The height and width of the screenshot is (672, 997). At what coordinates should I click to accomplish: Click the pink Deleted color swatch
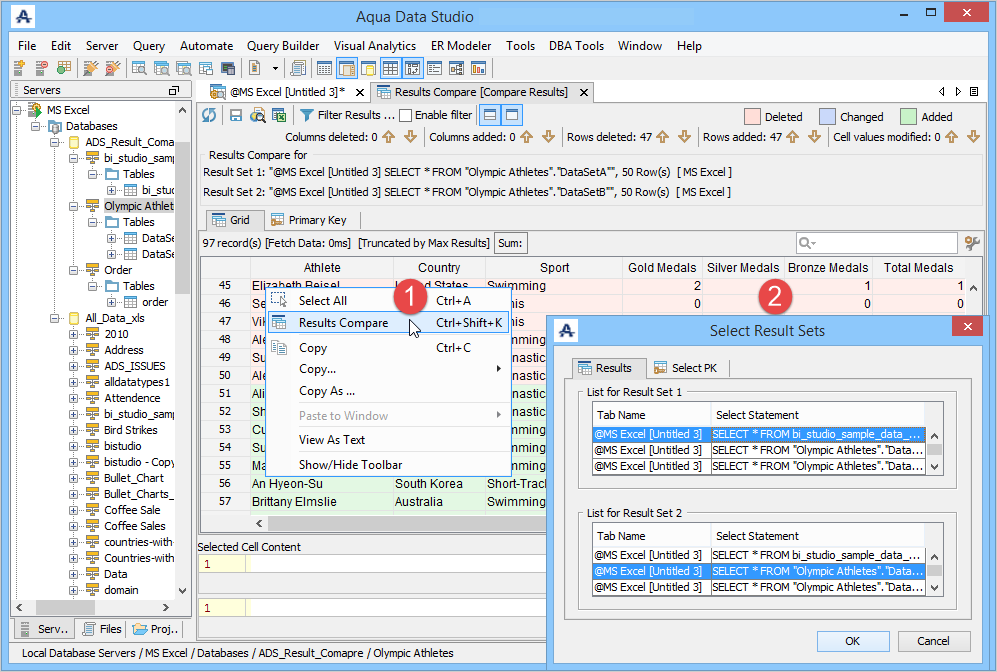click(752, 117)
